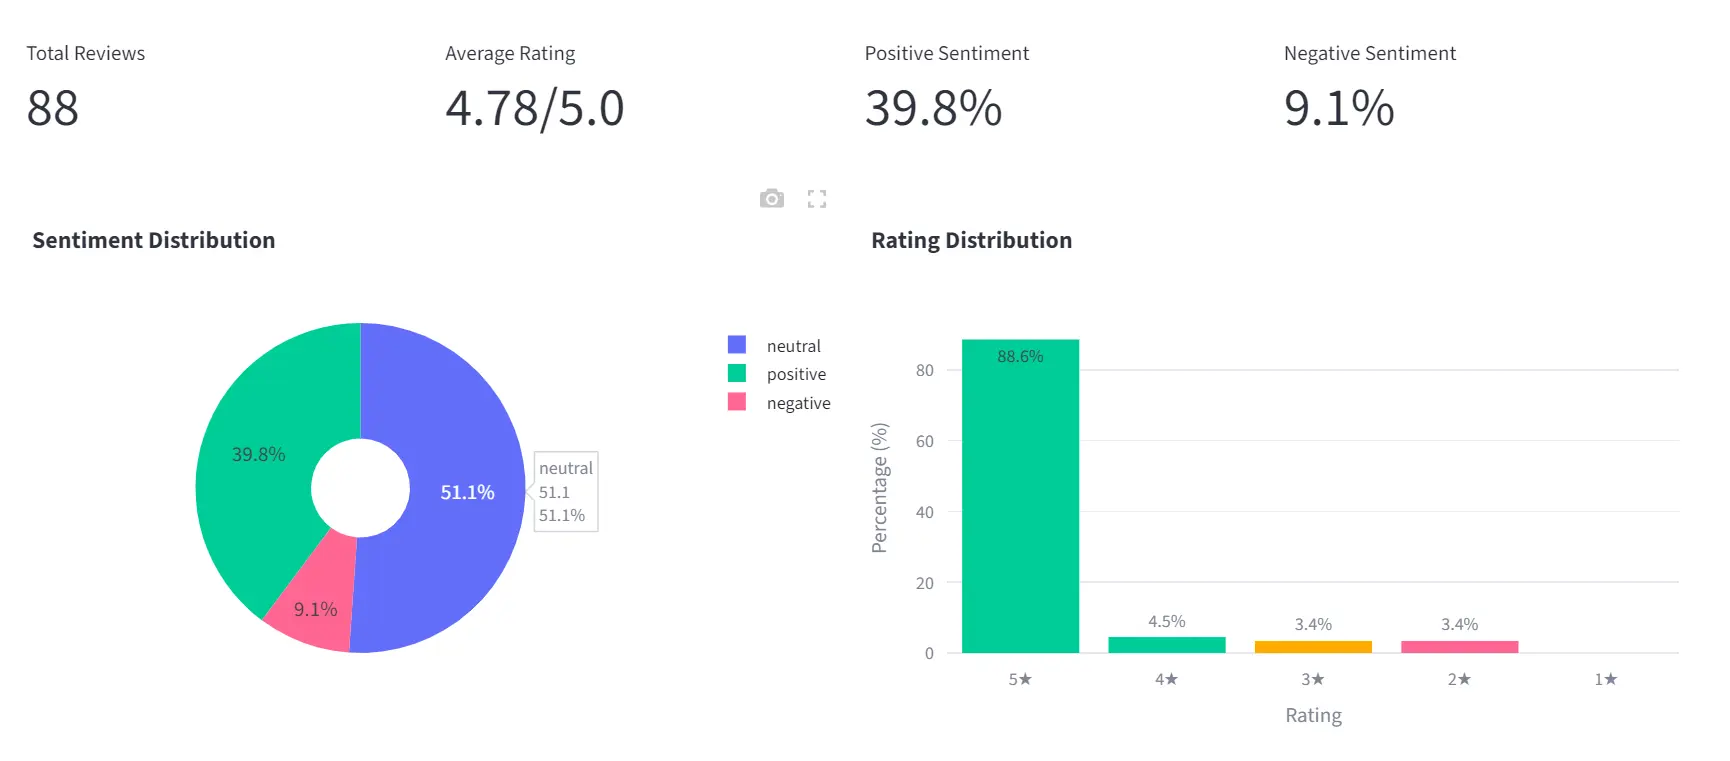
Task: Click the Sentiment Distribution chart title
Action: 154,240
